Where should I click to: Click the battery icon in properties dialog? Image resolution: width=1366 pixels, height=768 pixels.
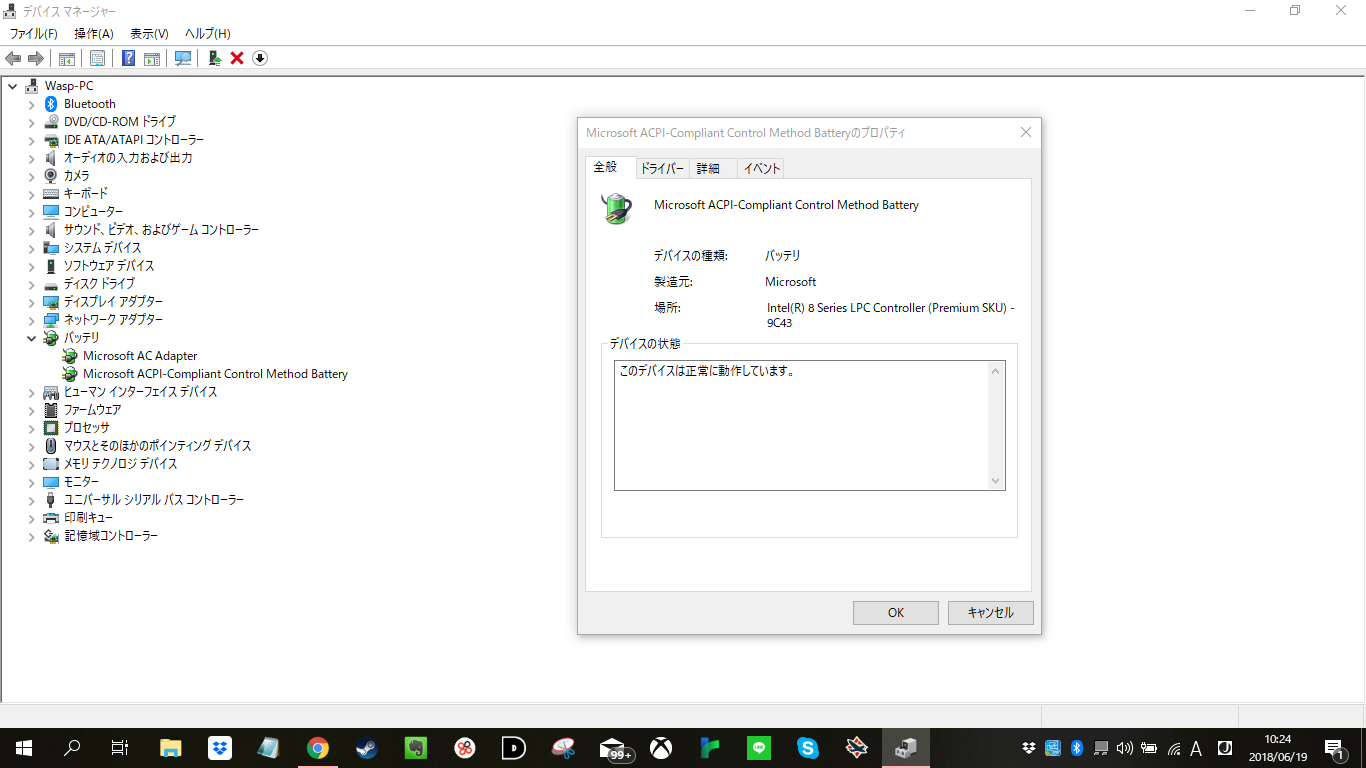(x=616, y=208)
